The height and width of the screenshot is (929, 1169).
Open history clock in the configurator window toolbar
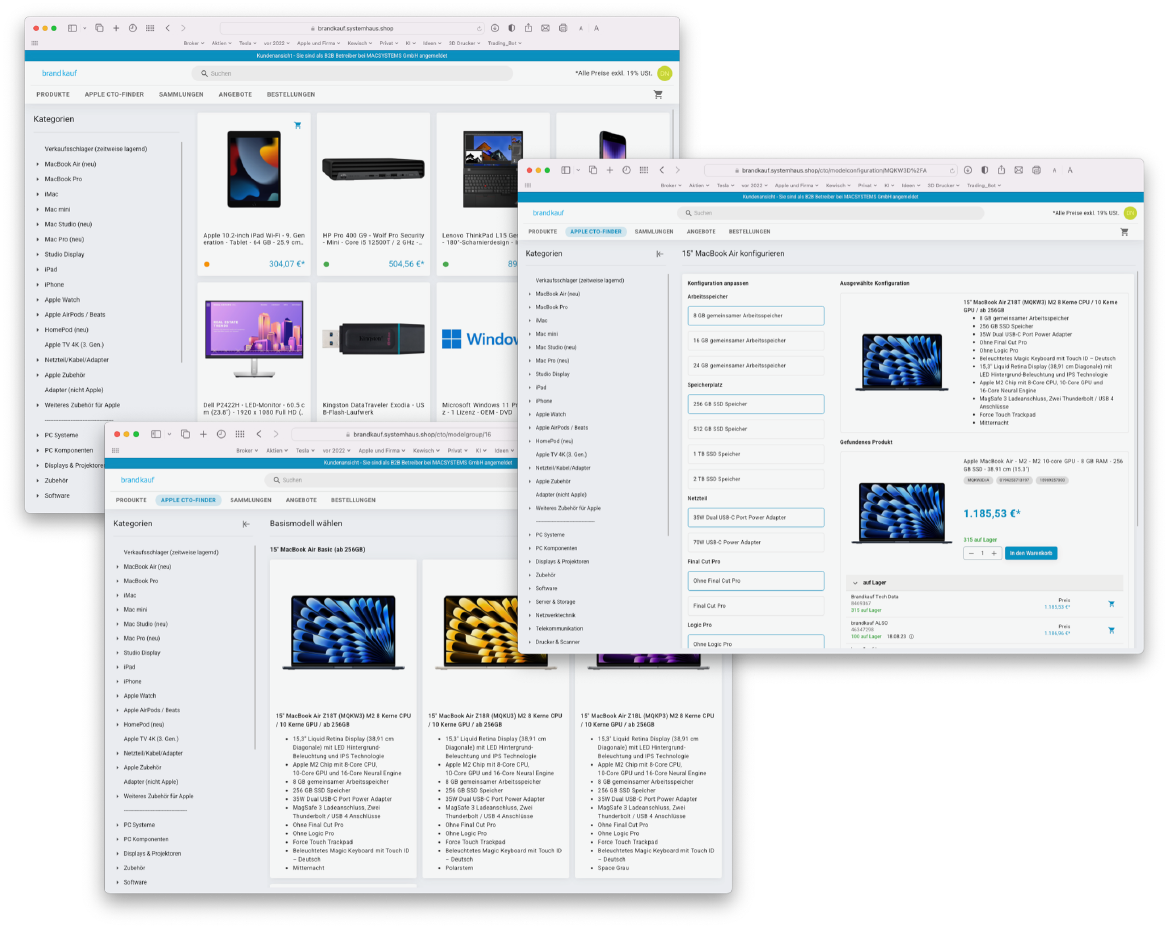626,170
